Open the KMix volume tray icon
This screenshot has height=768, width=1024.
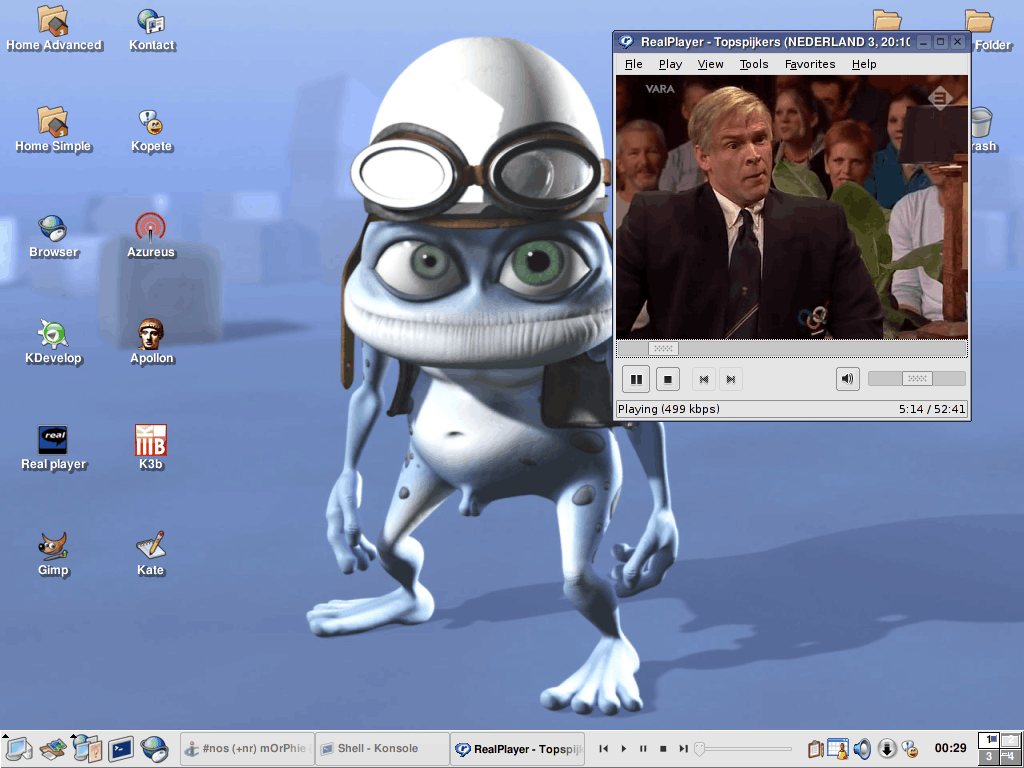pos(862,748)
